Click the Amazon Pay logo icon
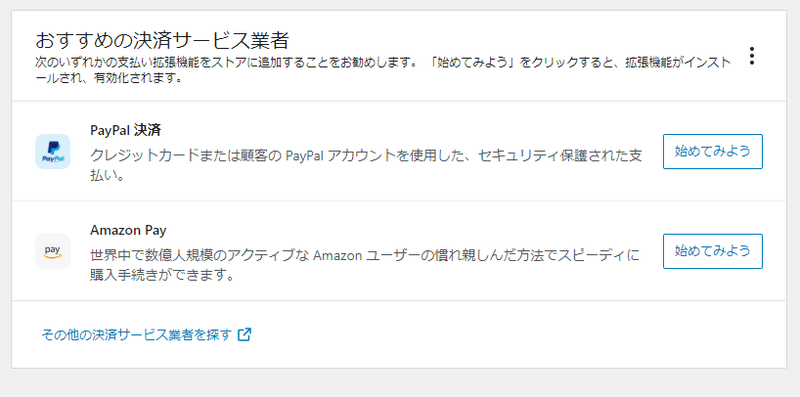Screen dimensions: 800x397 point(53,251)
